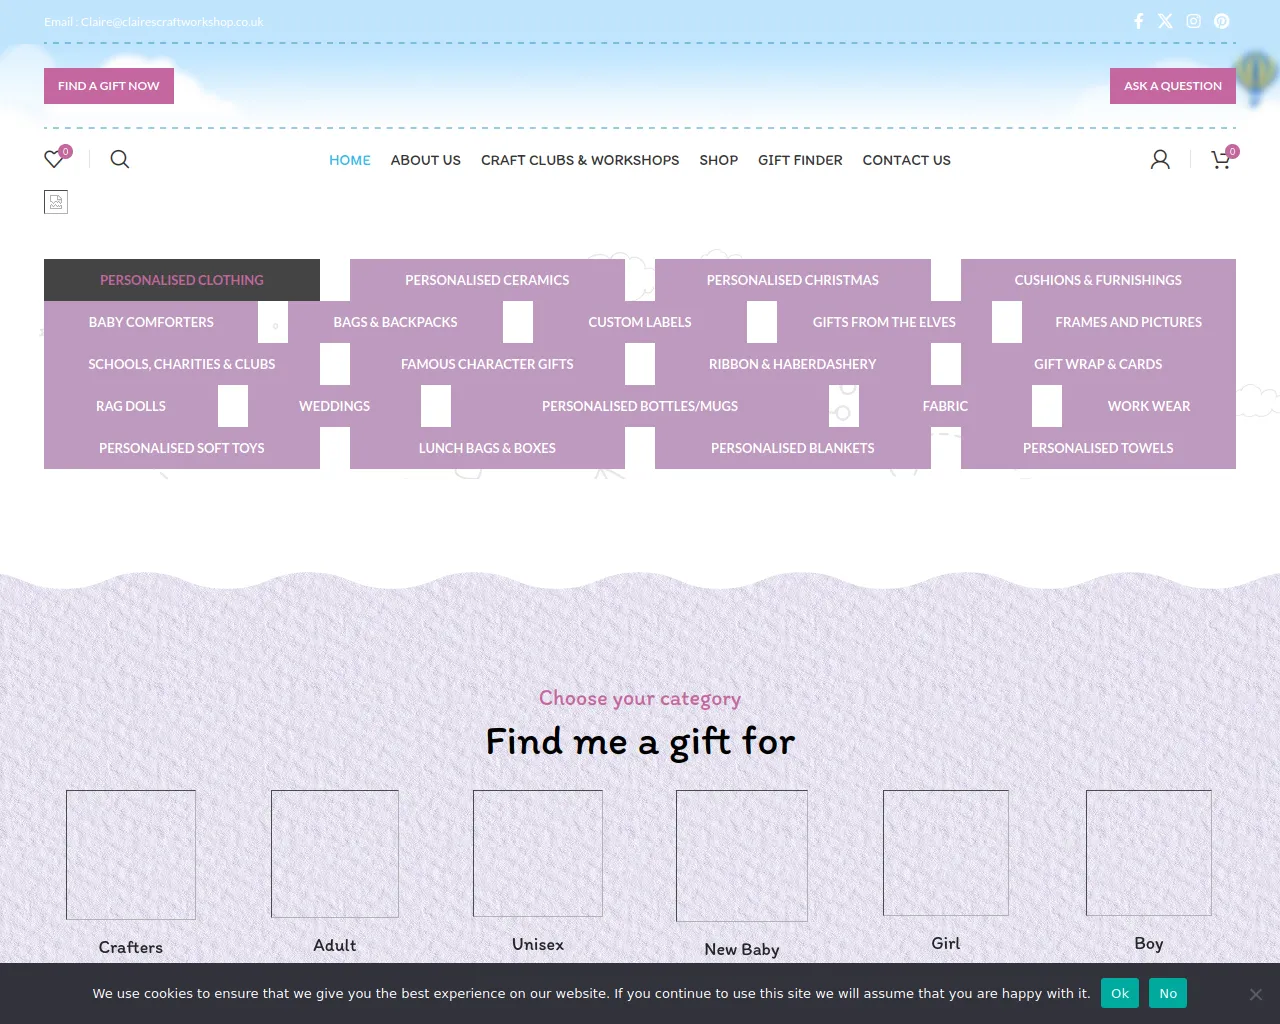The image size is (1280, 1024).
Task: Click the Unisex gift category thumbnail
Action: tap(538, 853)
